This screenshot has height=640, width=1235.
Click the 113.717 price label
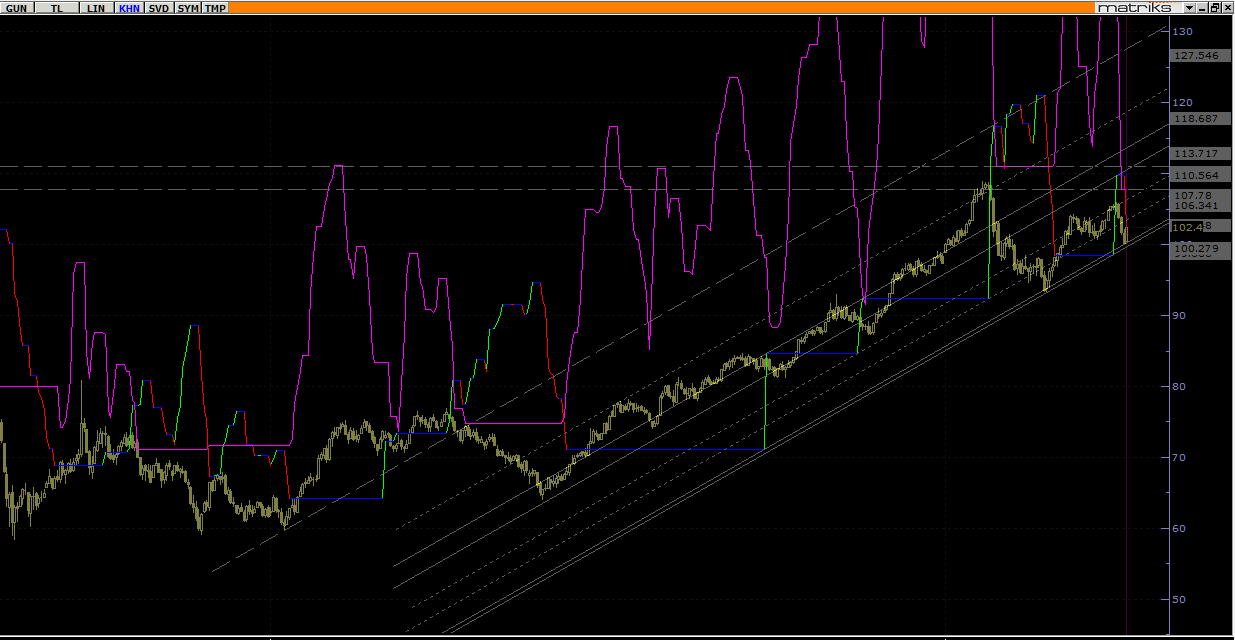point(1198,153)
